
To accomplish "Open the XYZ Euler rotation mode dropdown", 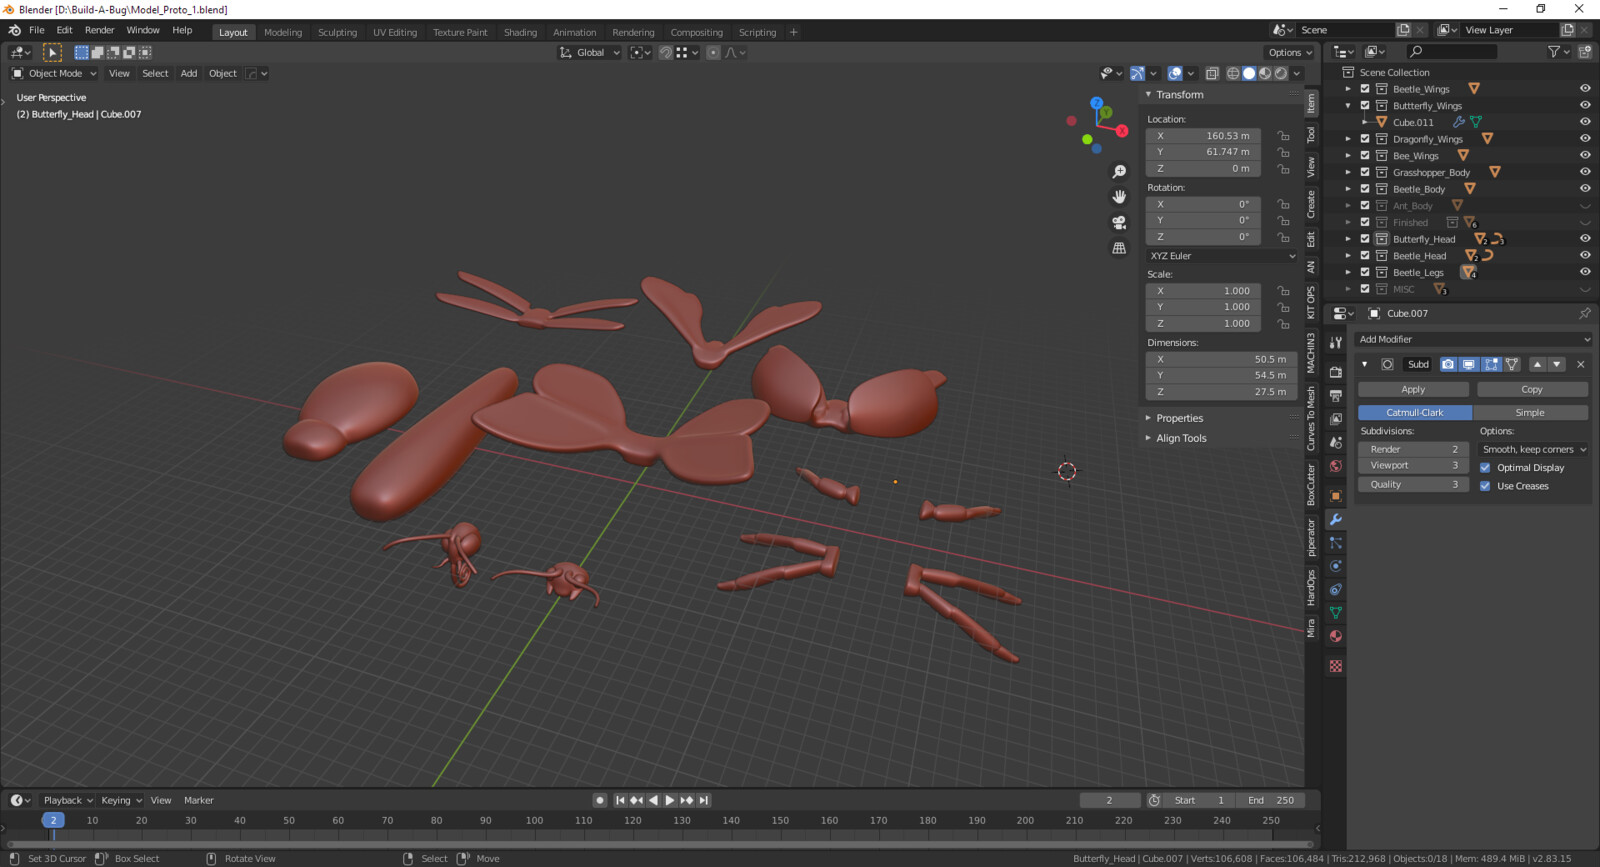I will click(1222, 256).
